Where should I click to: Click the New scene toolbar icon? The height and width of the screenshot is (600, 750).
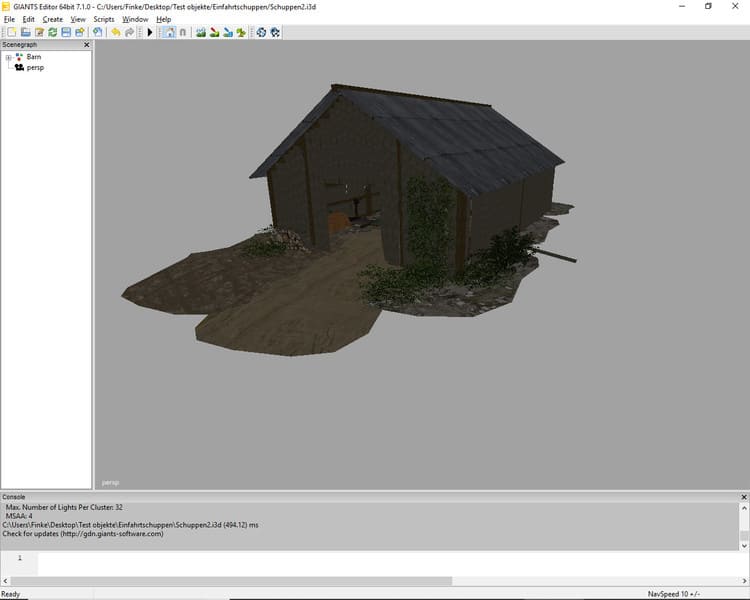tap(11, 33)
